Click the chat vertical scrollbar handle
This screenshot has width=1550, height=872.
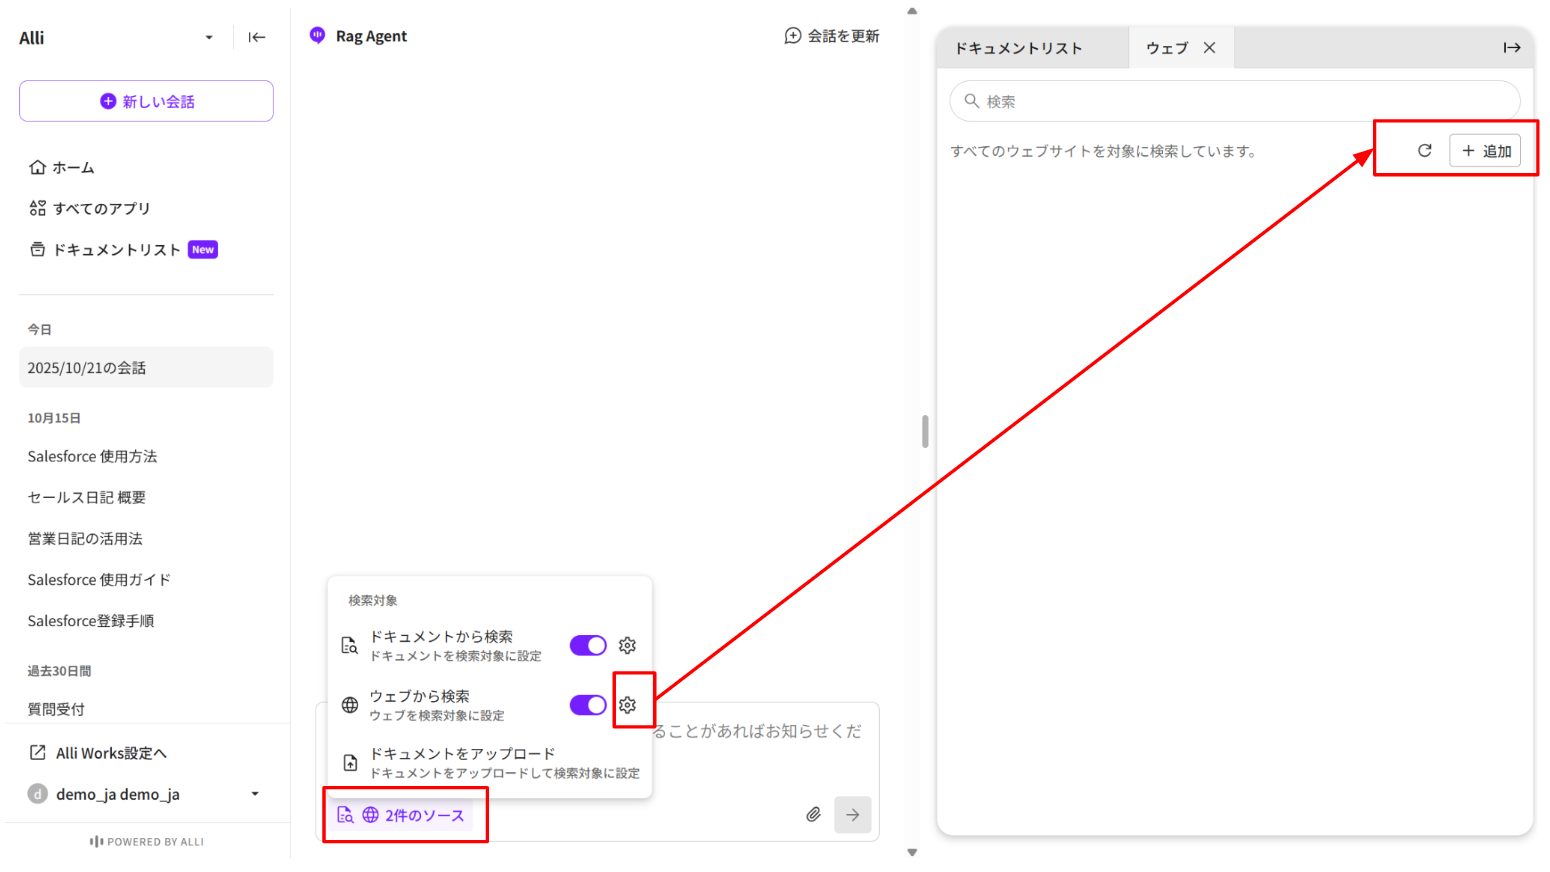pyautogui.click(x=925, y=432)
